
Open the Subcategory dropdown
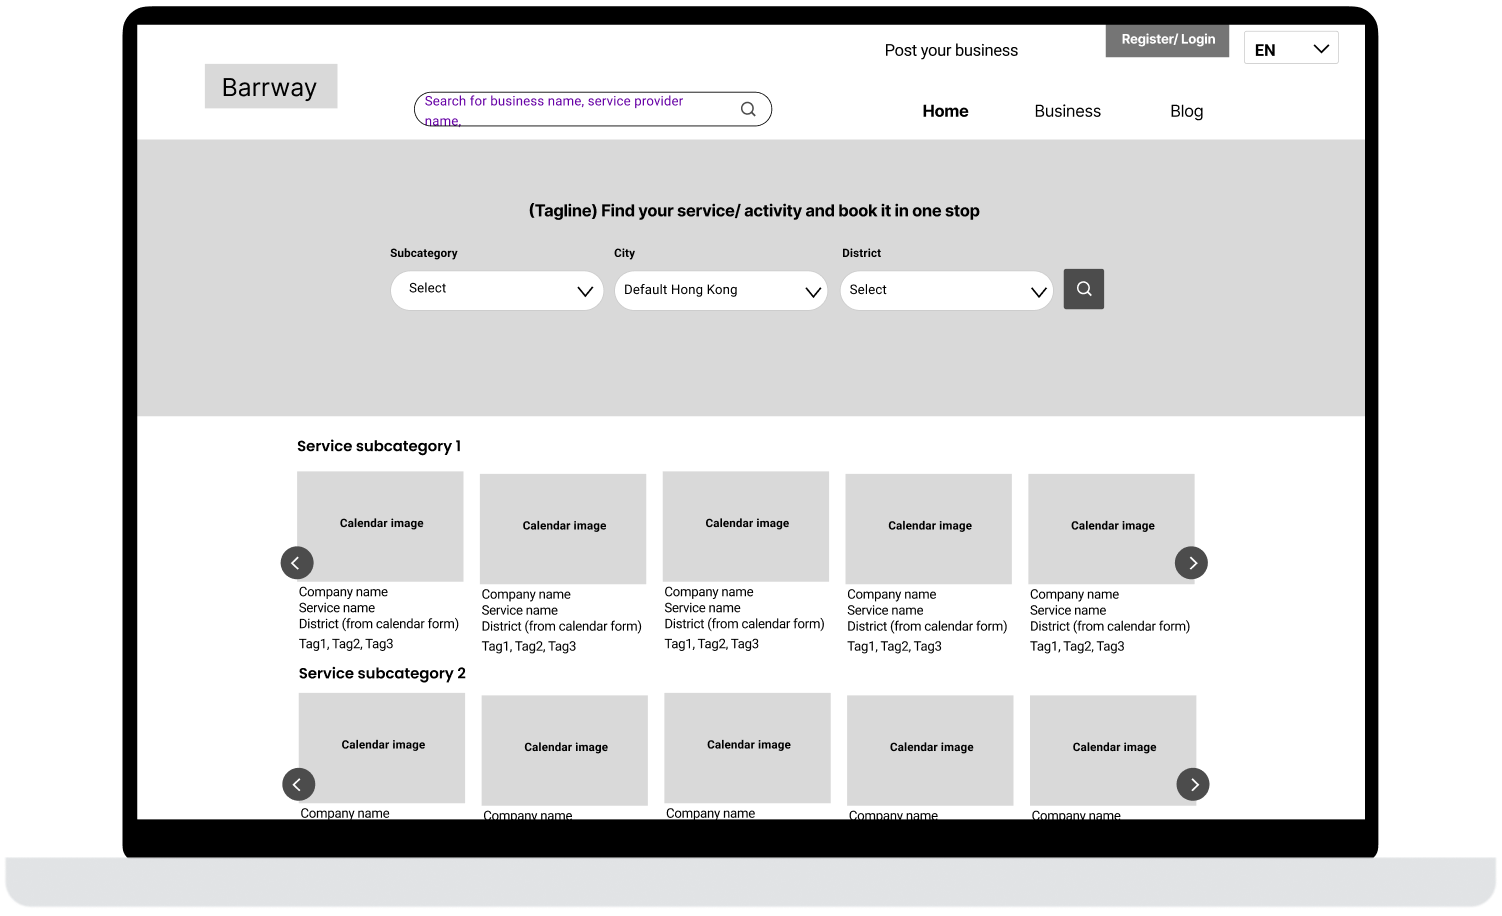pos(497,290)
